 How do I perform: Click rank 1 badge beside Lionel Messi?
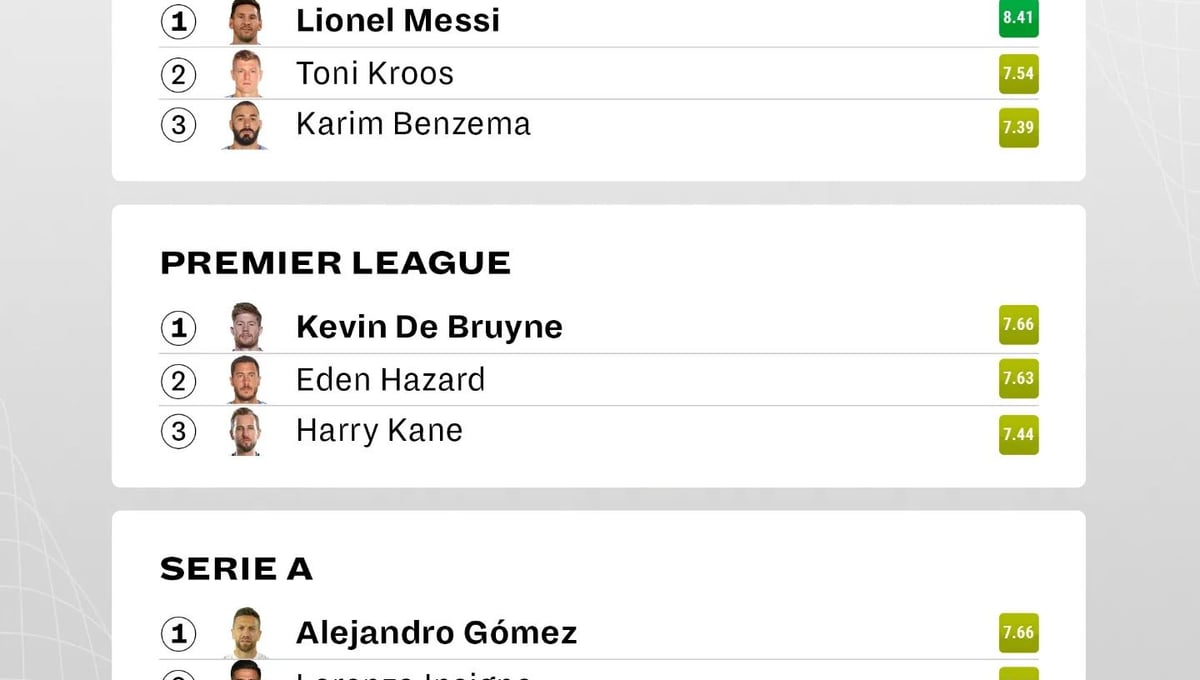(x=178, y=21)
